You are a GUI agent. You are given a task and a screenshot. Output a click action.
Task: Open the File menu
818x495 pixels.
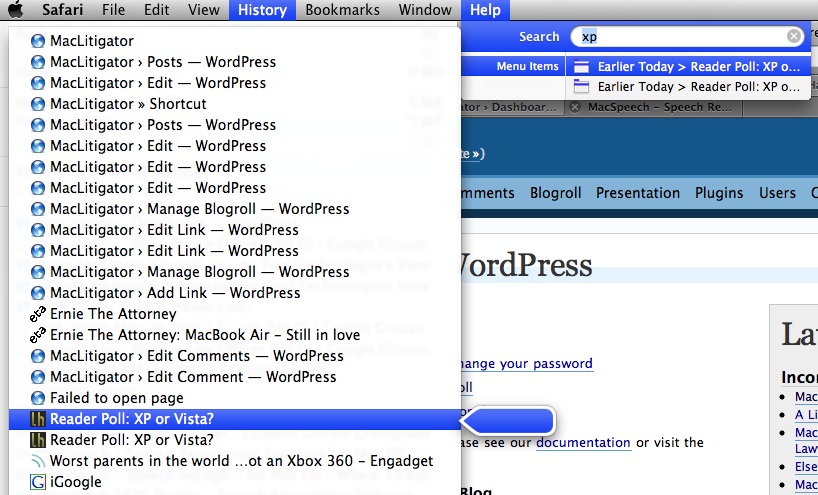pos(113,9)
